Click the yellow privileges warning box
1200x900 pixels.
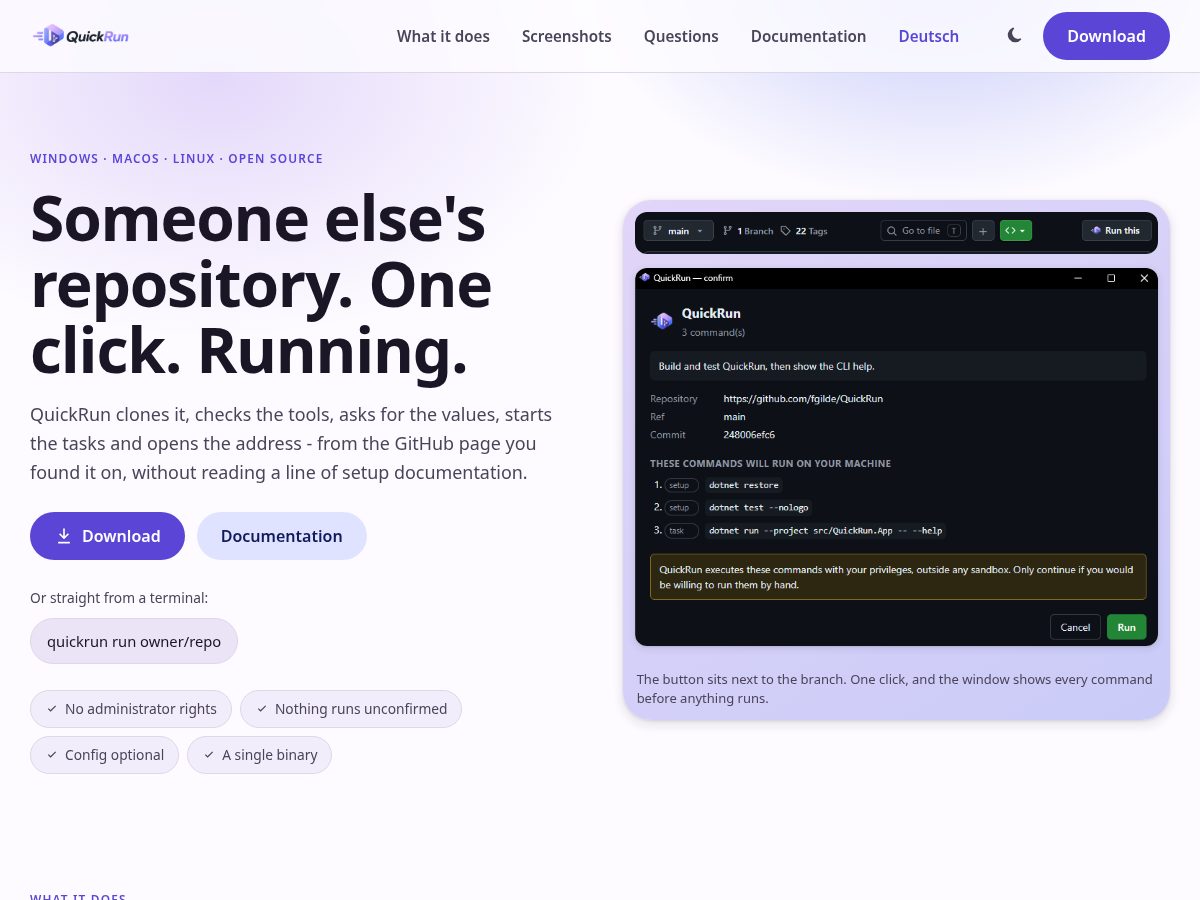click(x=898, y=577)
